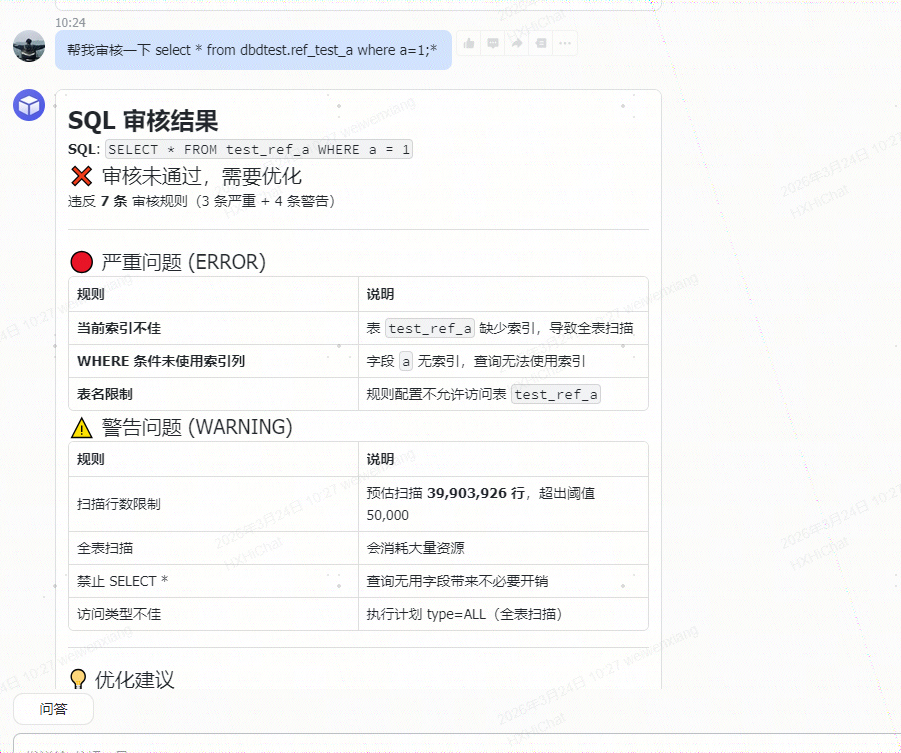Click the 说明 header in the WARNING table
The height and width of the screenshot is (753, 901).
coord(503,459)
